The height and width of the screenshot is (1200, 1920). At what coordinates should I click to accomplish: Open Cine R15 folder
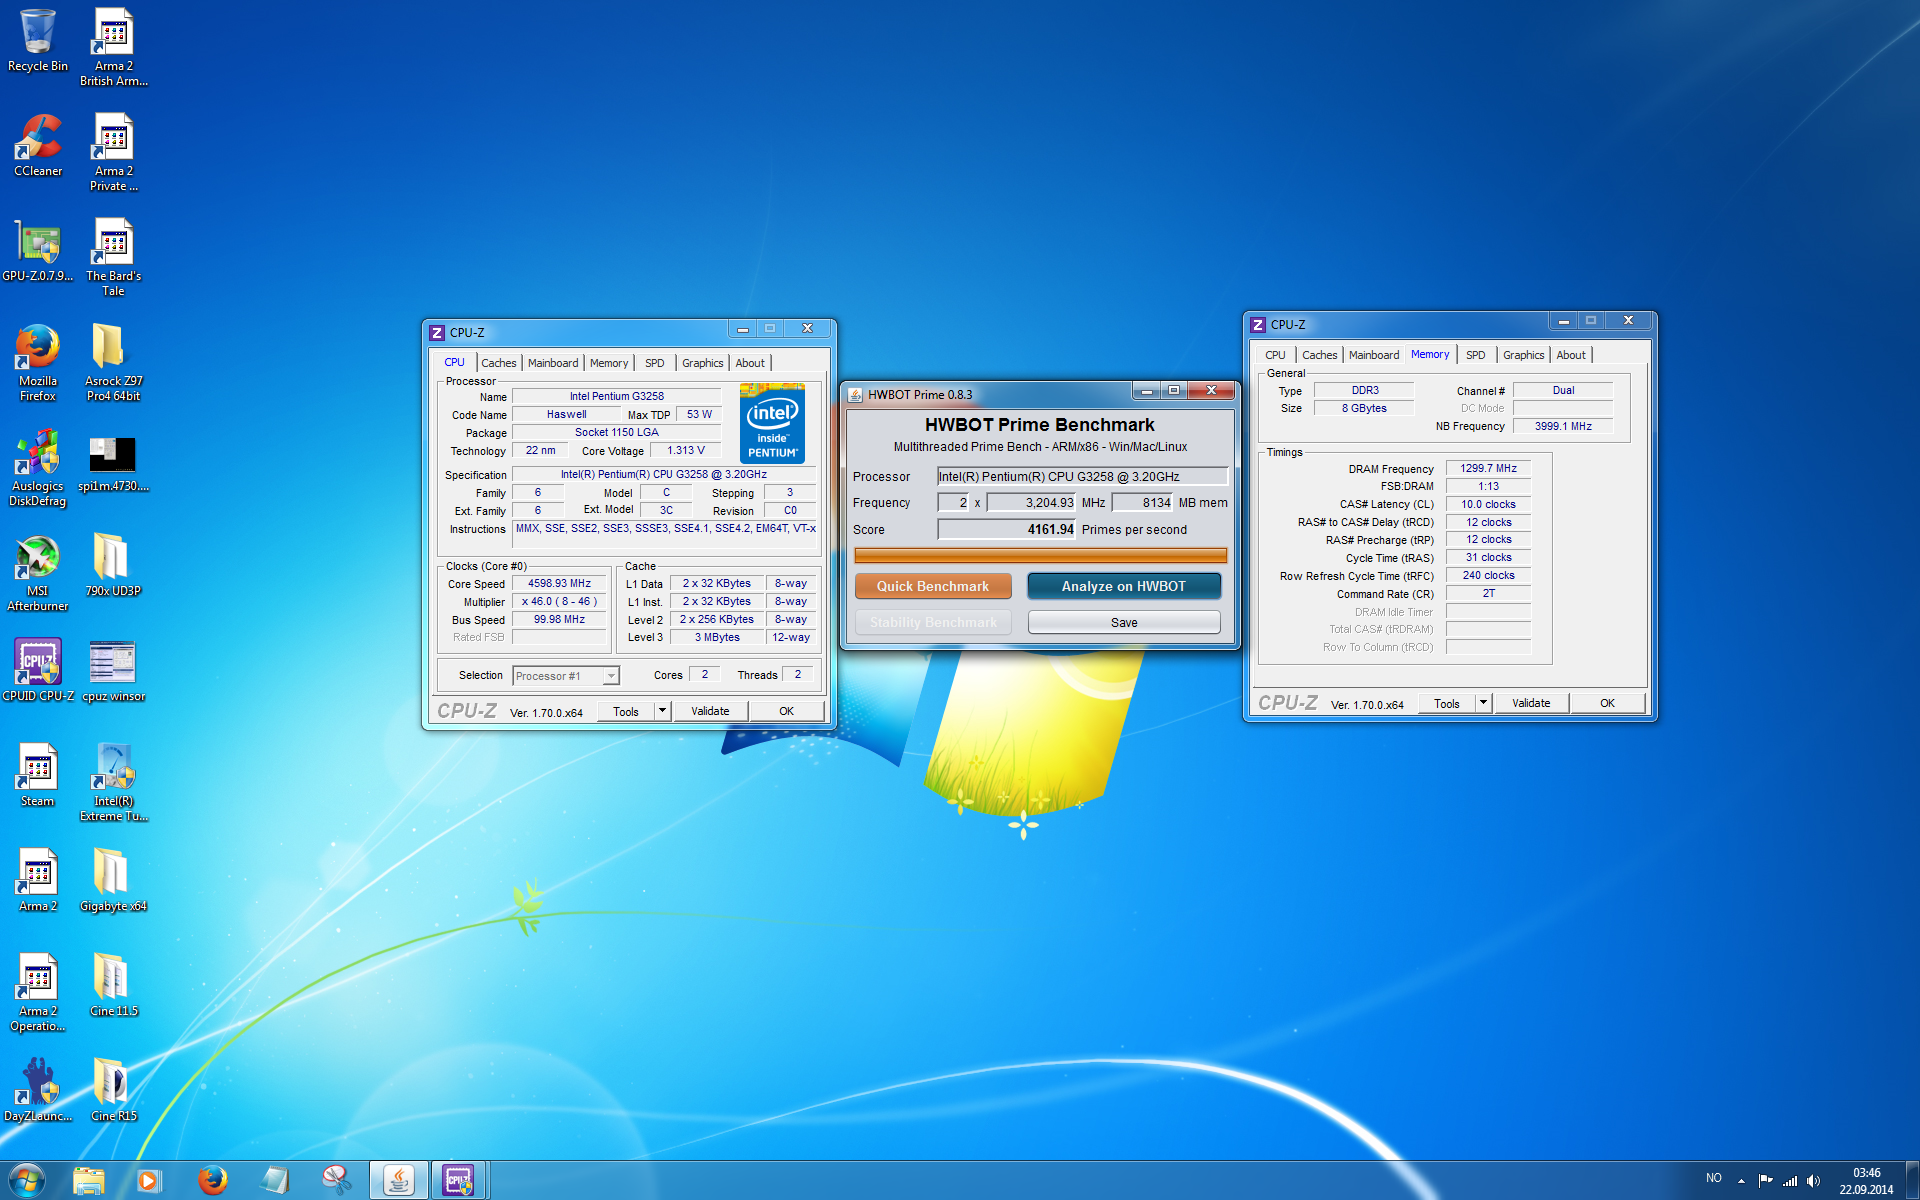114,1090
